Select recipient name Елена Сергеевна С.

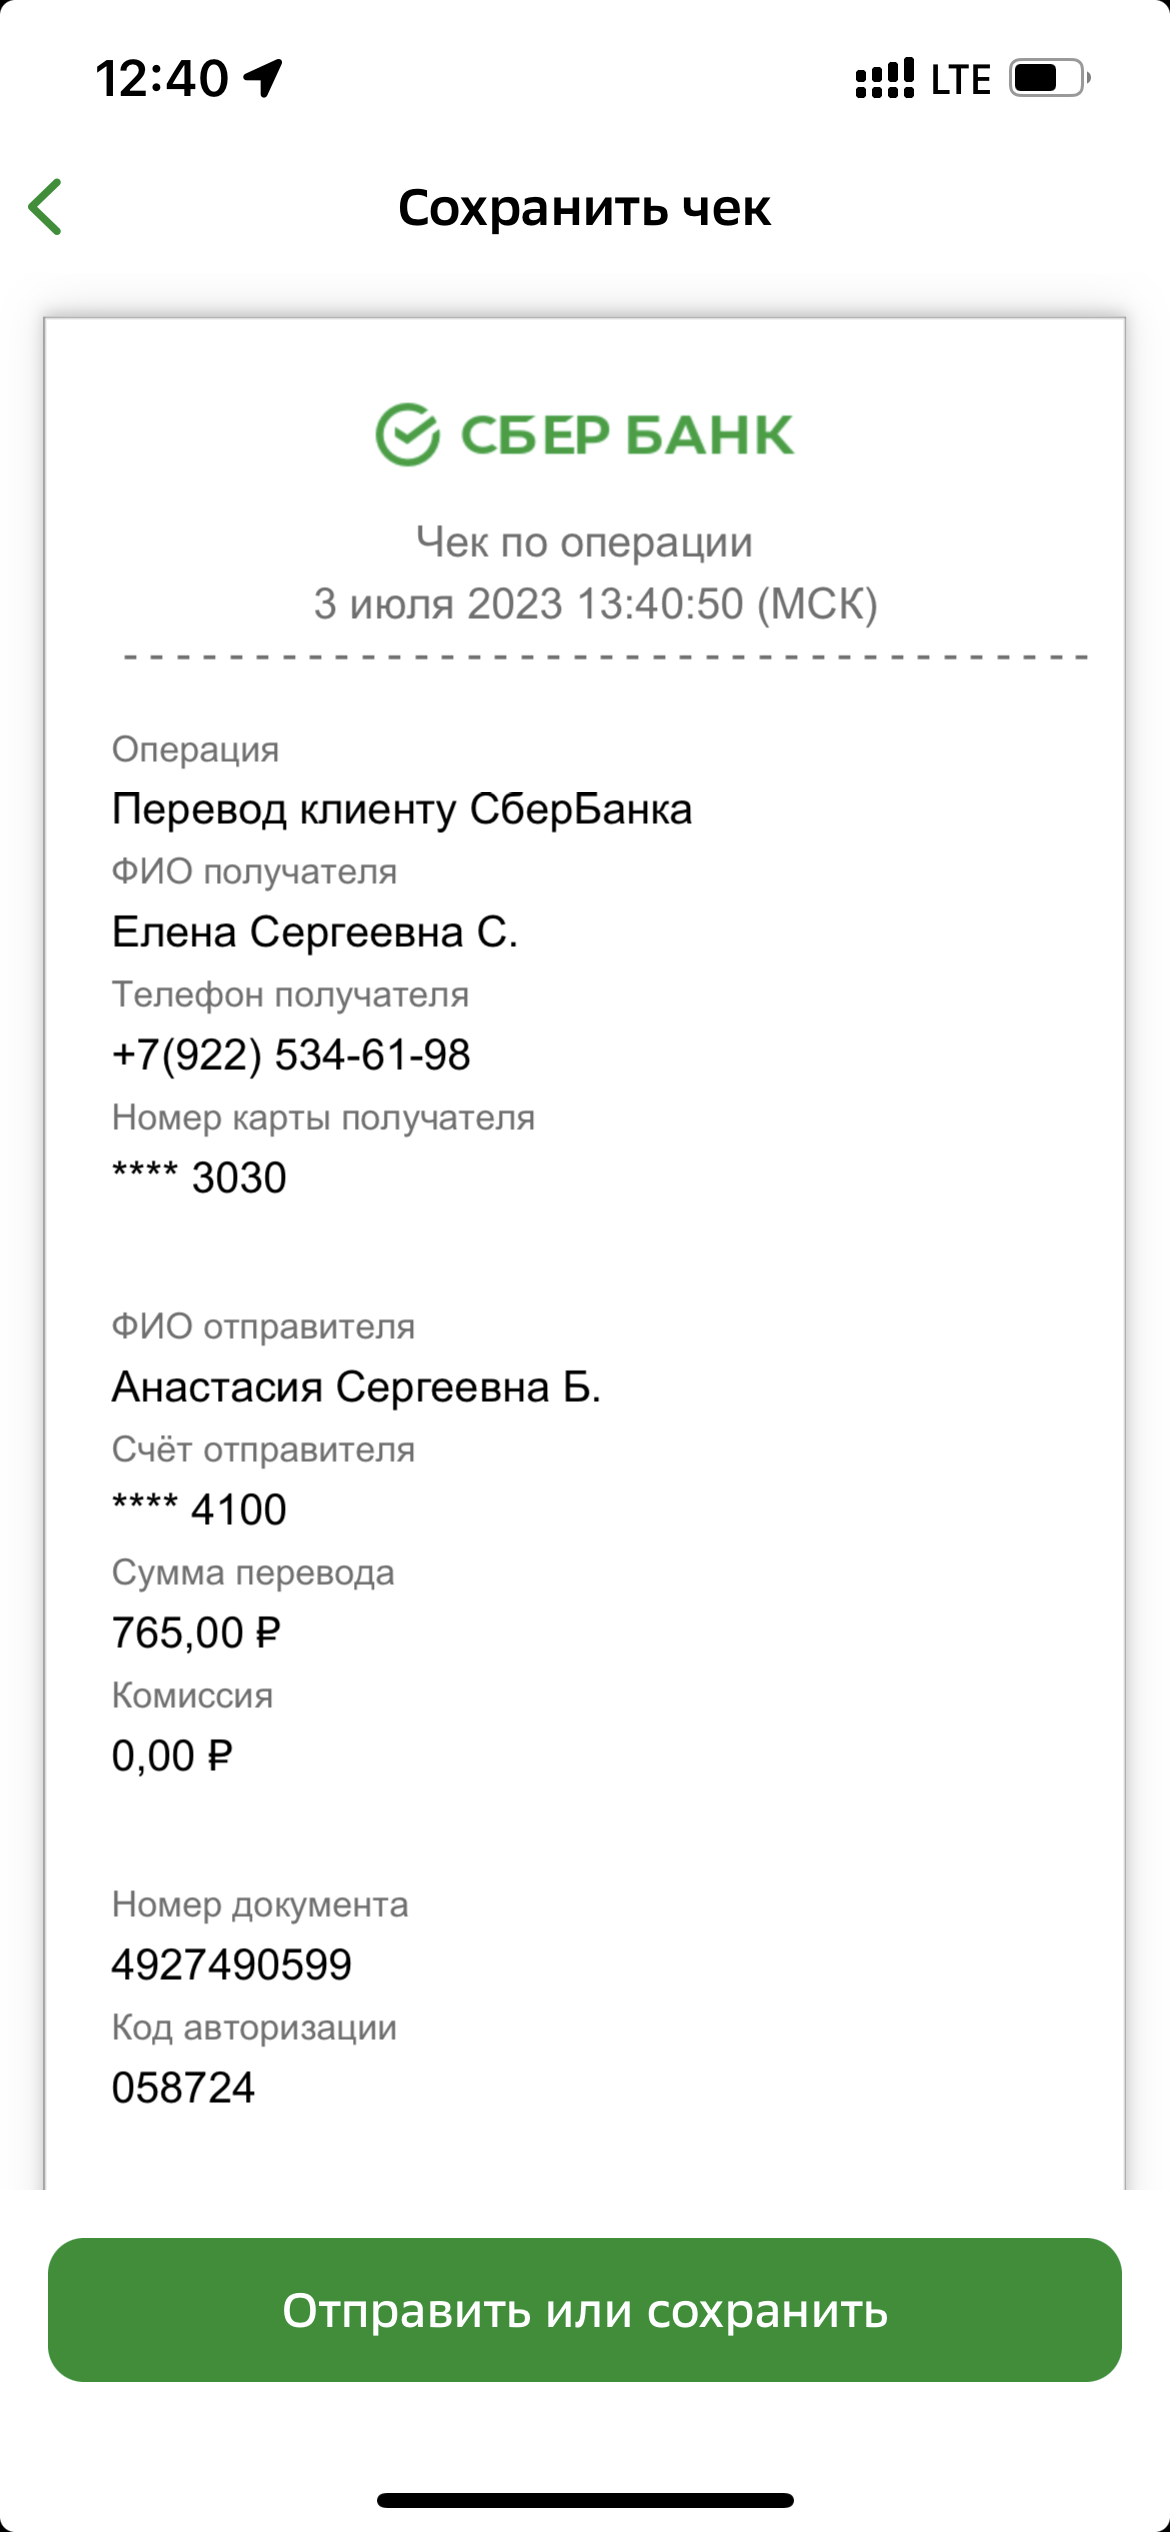[x=315, y=932]
